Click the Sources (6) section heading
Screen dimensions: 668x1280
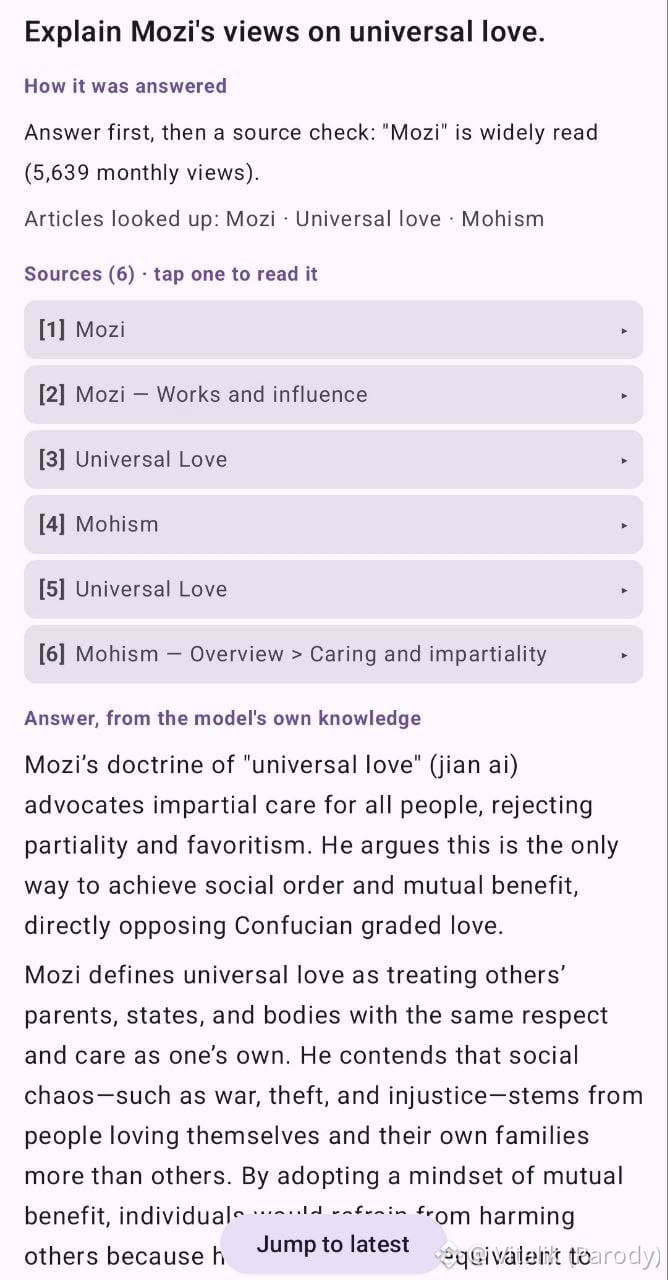(171, 274)
